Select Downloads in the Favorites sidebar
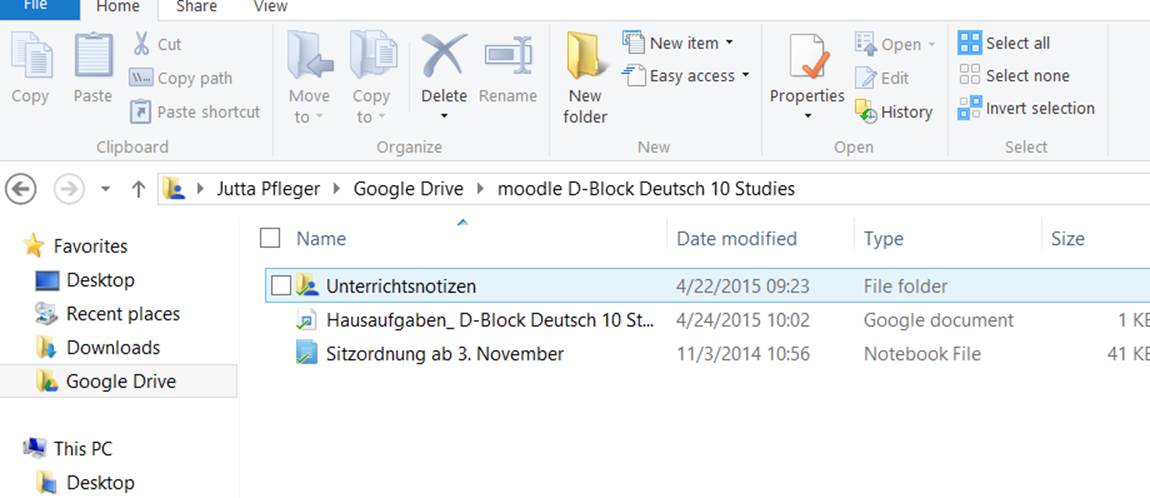 point(112,347)
